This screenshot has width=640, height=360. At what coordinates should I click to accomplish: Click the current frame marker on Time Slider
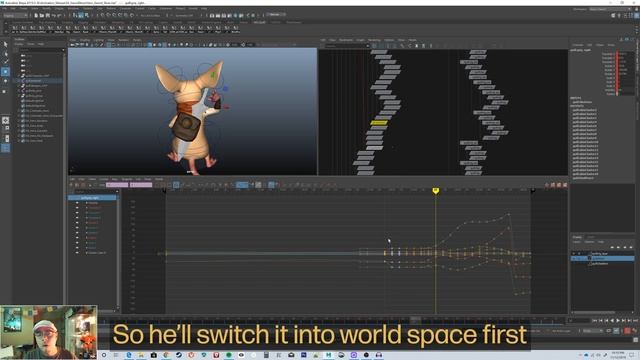tap(416, 319)
